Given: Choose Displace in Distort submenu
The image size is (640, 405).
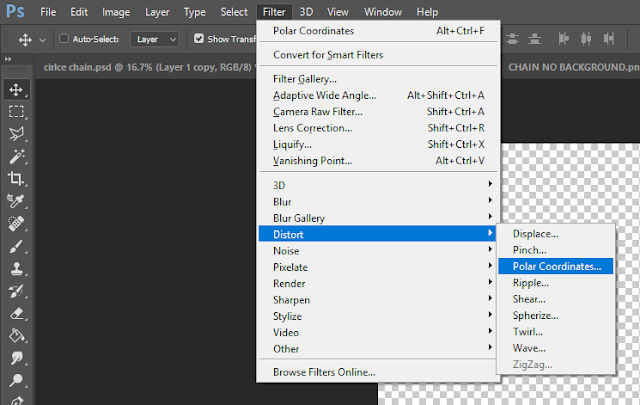Looking at the screenshot, I should click(556, 234).
